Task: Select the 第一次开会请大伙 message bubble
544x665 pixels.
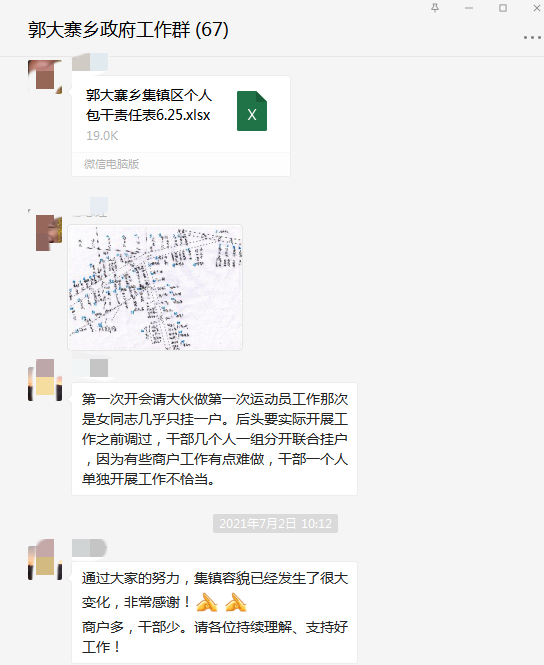Action: (215, 439)
